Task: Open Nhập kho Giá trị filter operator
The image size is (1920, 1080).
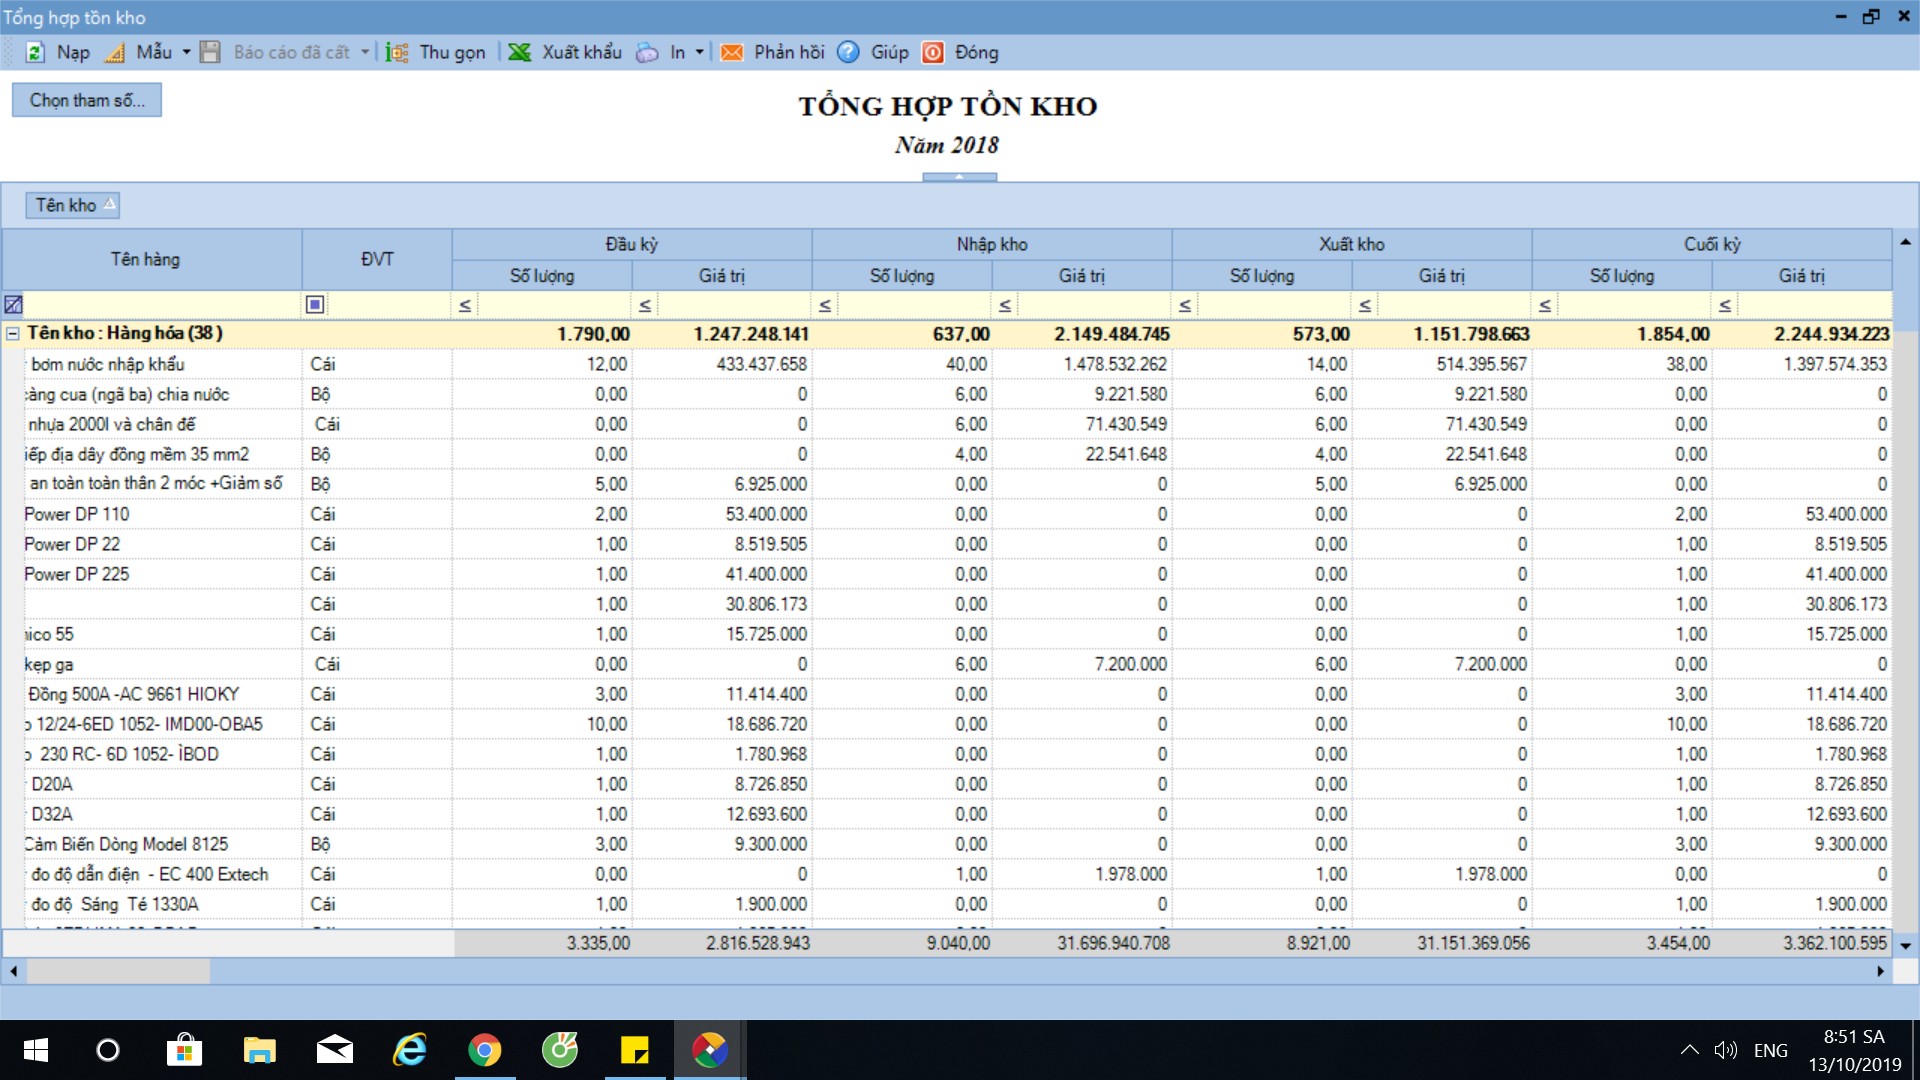Action: click(x=1005, y=305)
